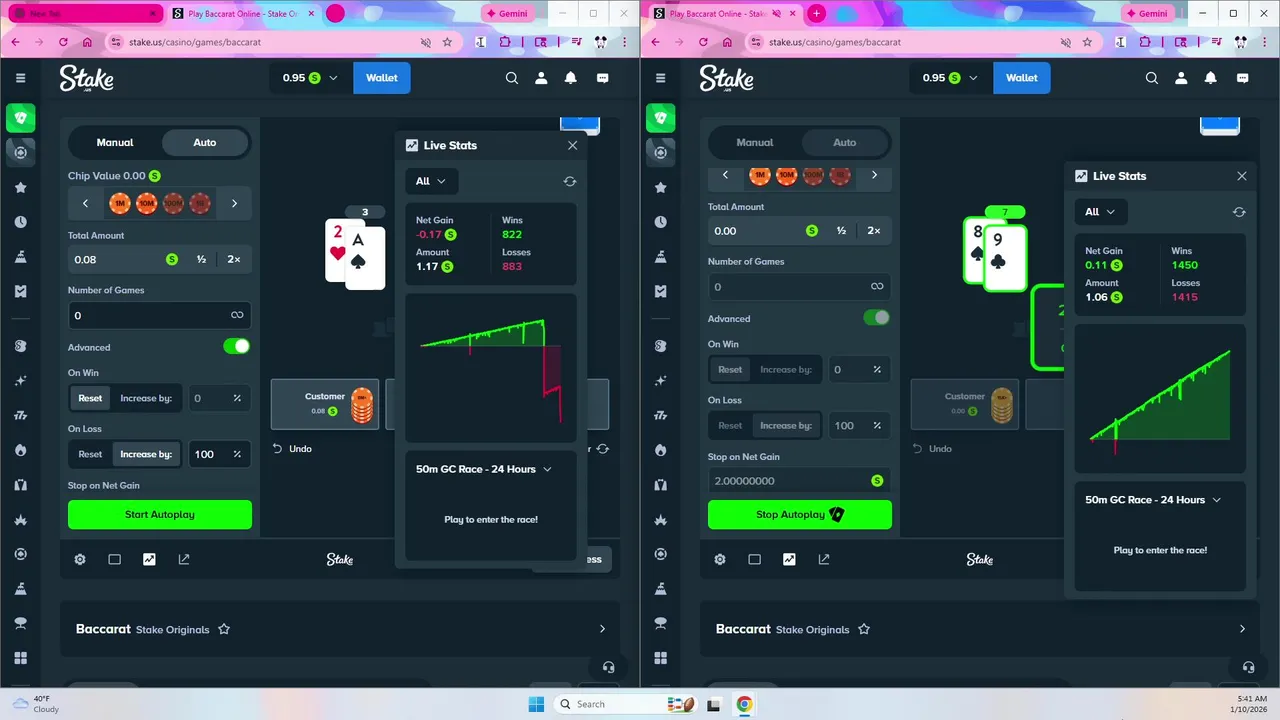Refresh Live Stats in the left window
This screenshot has width=1280, height=720.
click(x=570, y=181)
